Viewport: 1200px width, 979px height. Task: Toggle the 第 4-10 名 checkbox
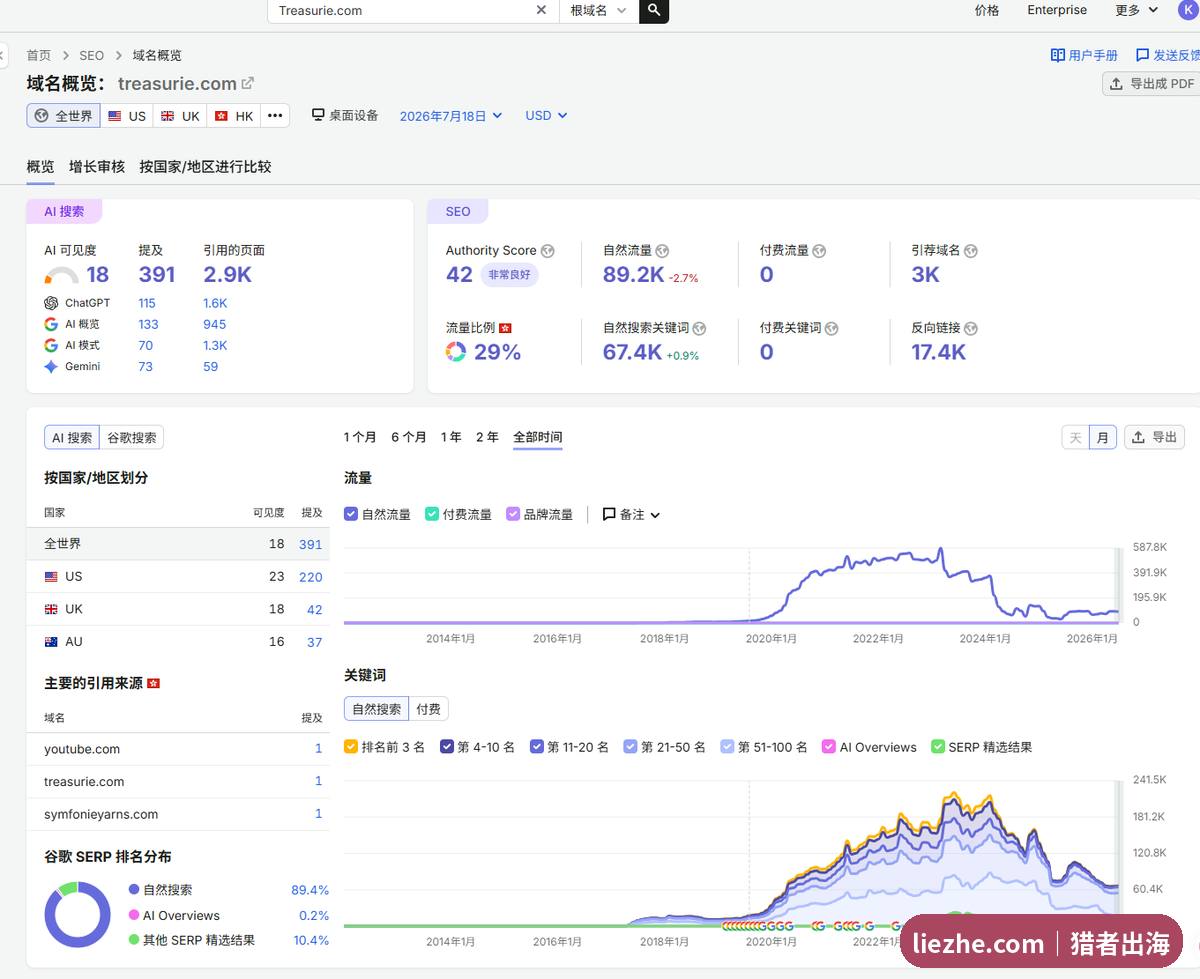(x=447, y=746)
